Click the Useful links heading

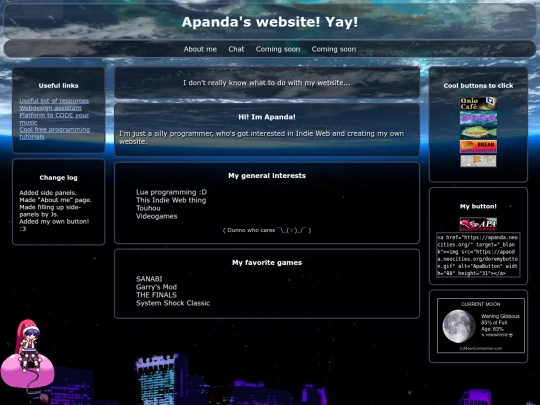59,85
